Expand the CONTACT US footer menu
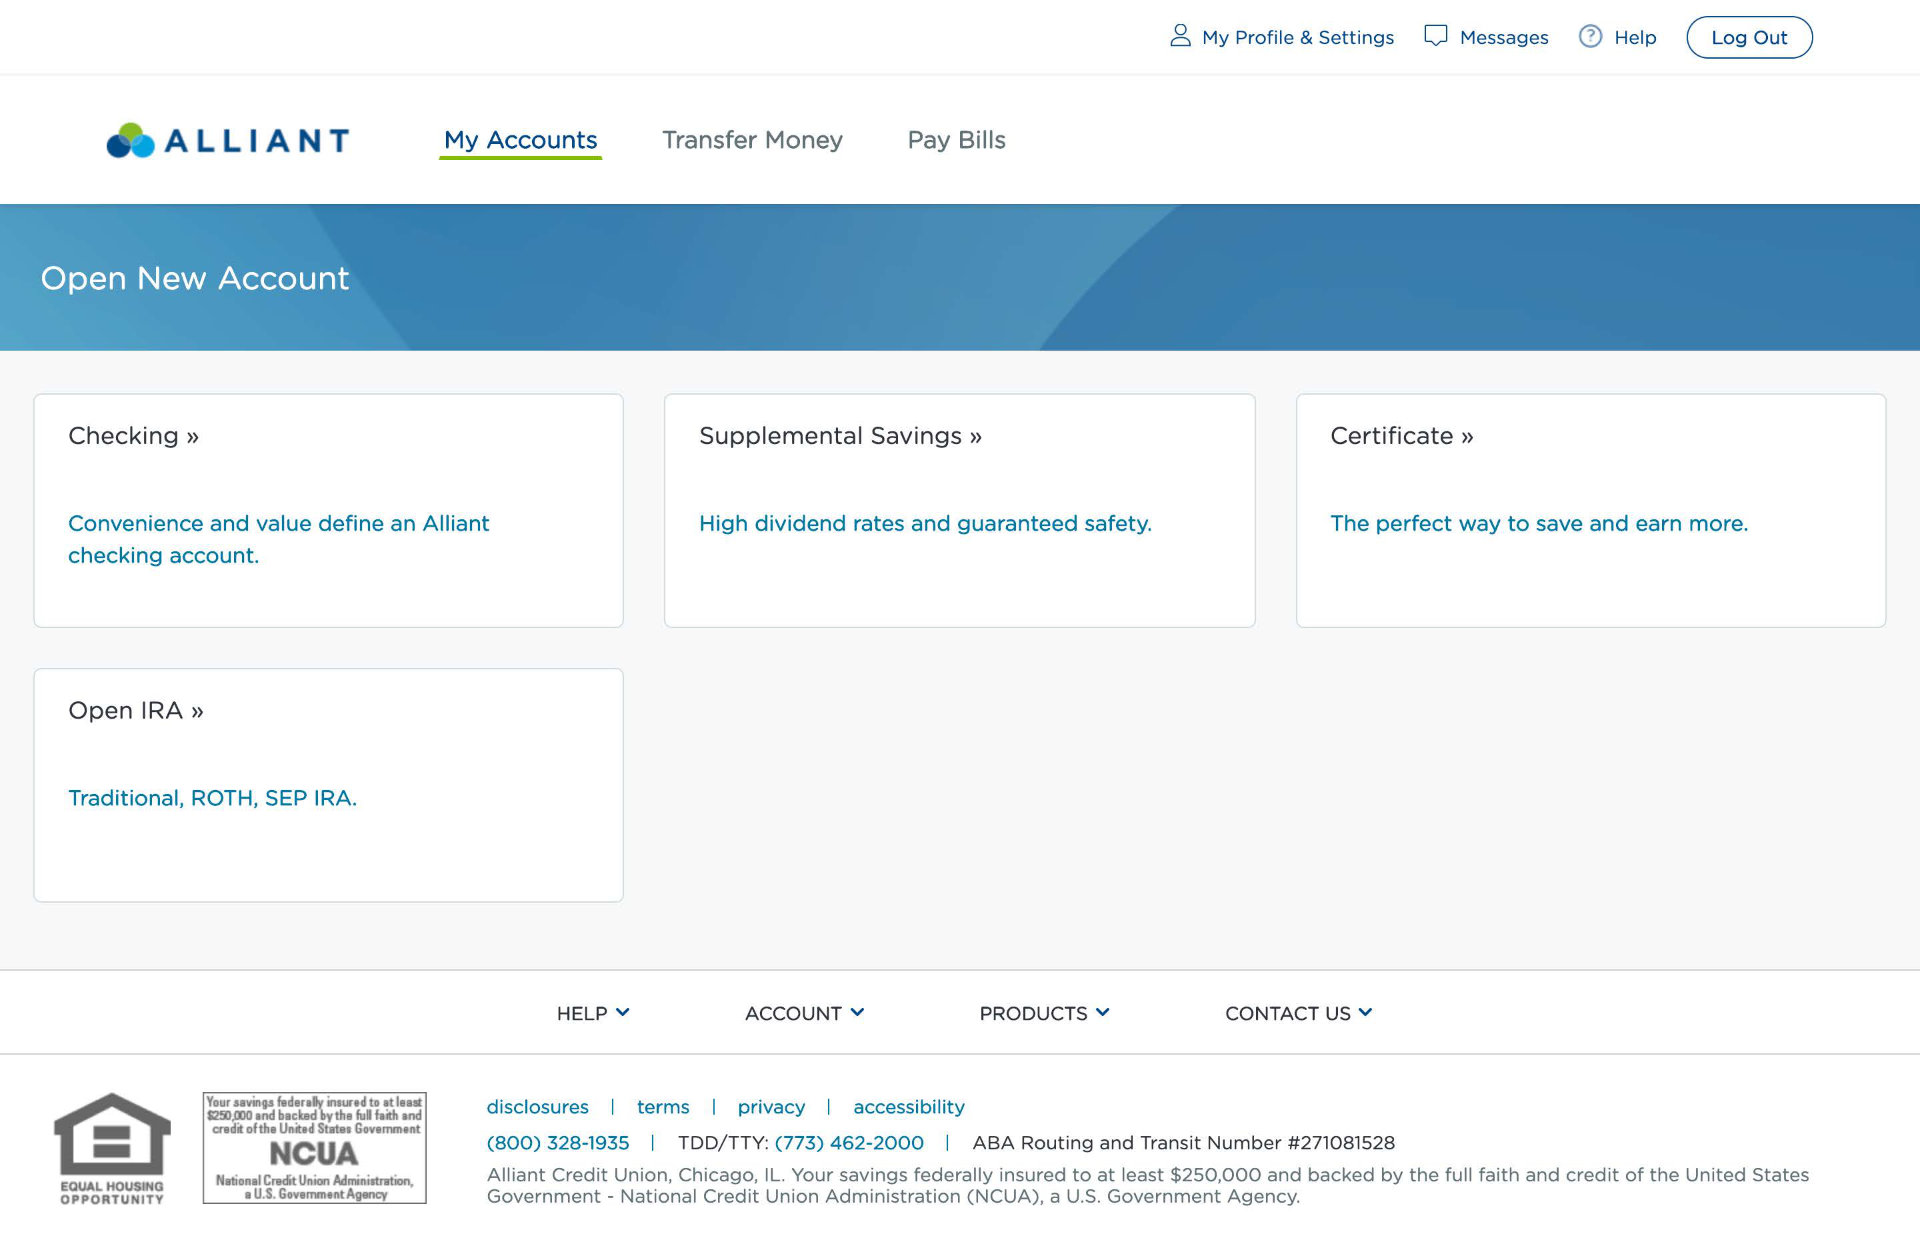 click(x=1298, y=1013)
